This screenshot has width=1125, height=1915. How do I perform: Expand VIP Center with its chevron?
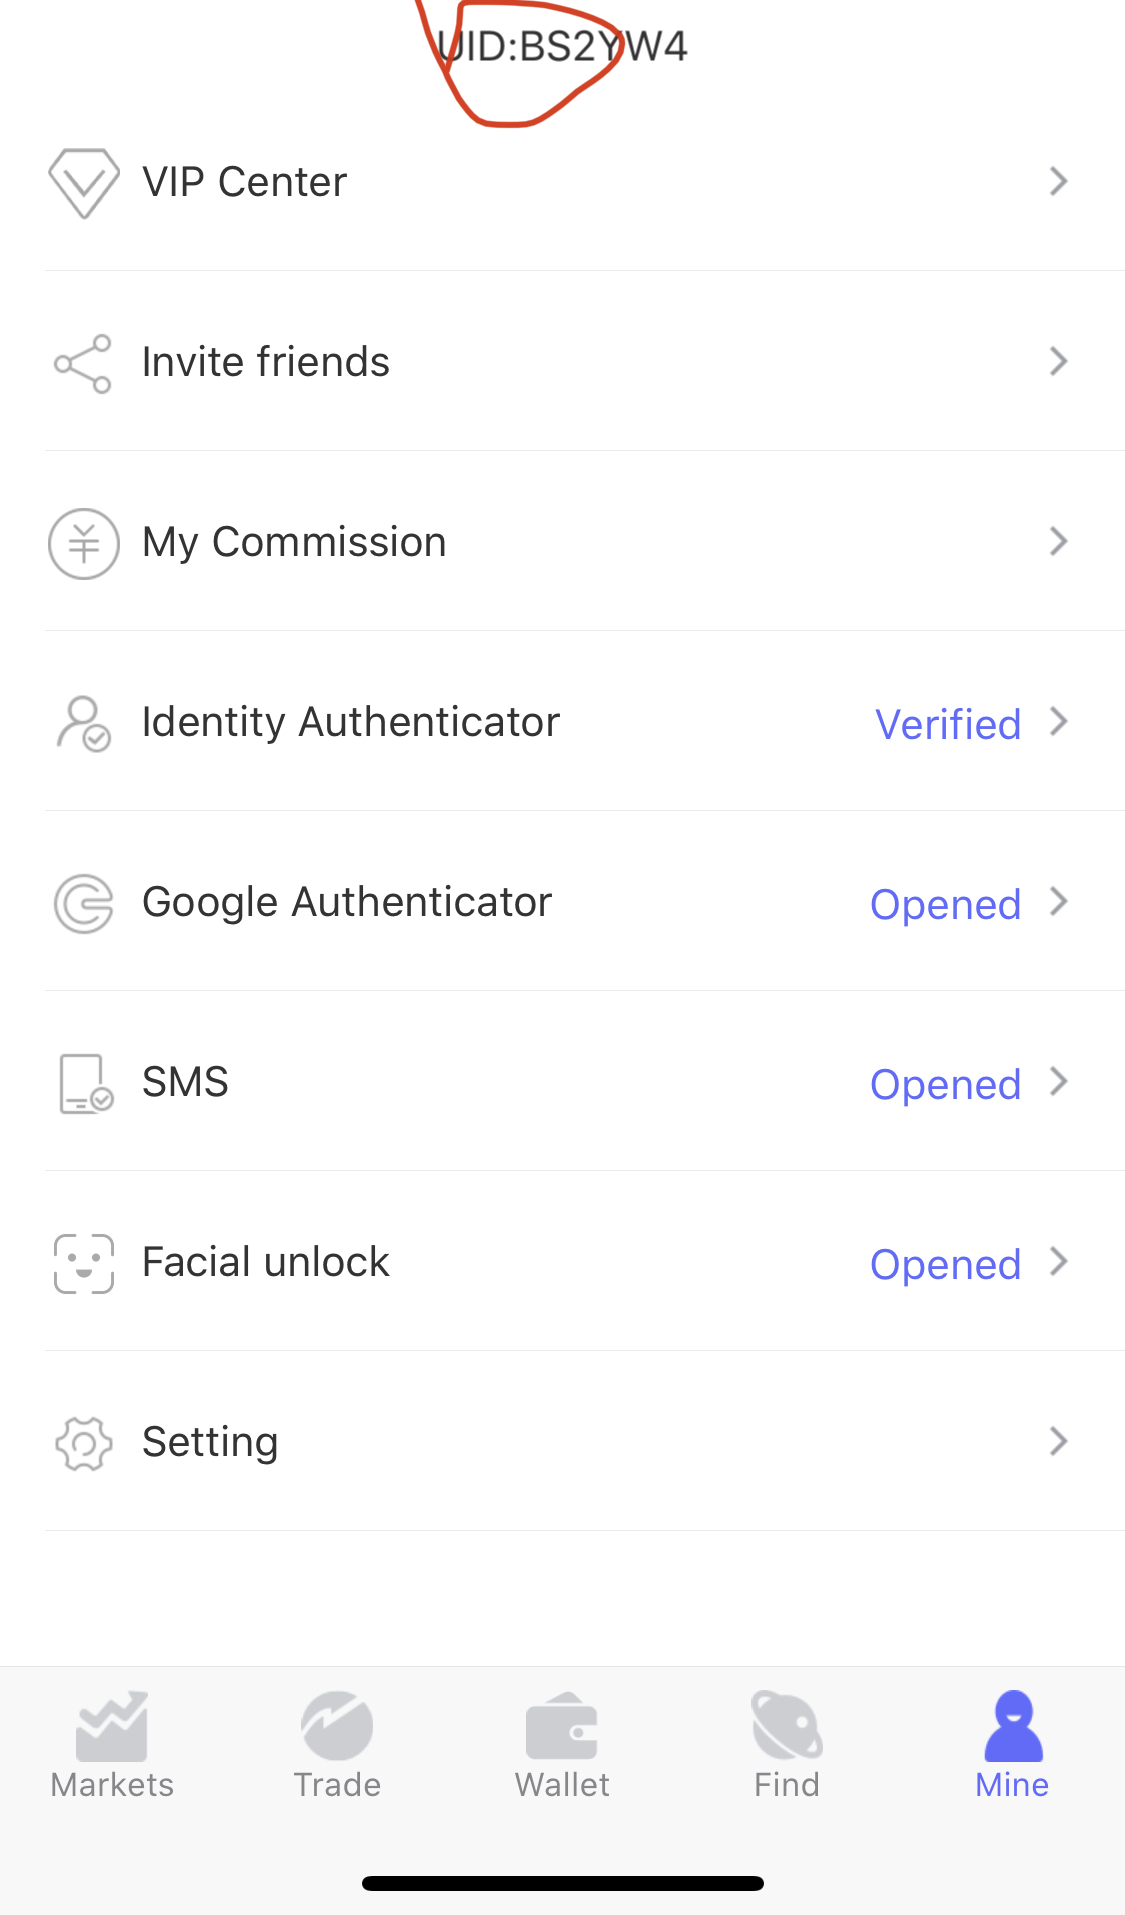(1058, 181)
